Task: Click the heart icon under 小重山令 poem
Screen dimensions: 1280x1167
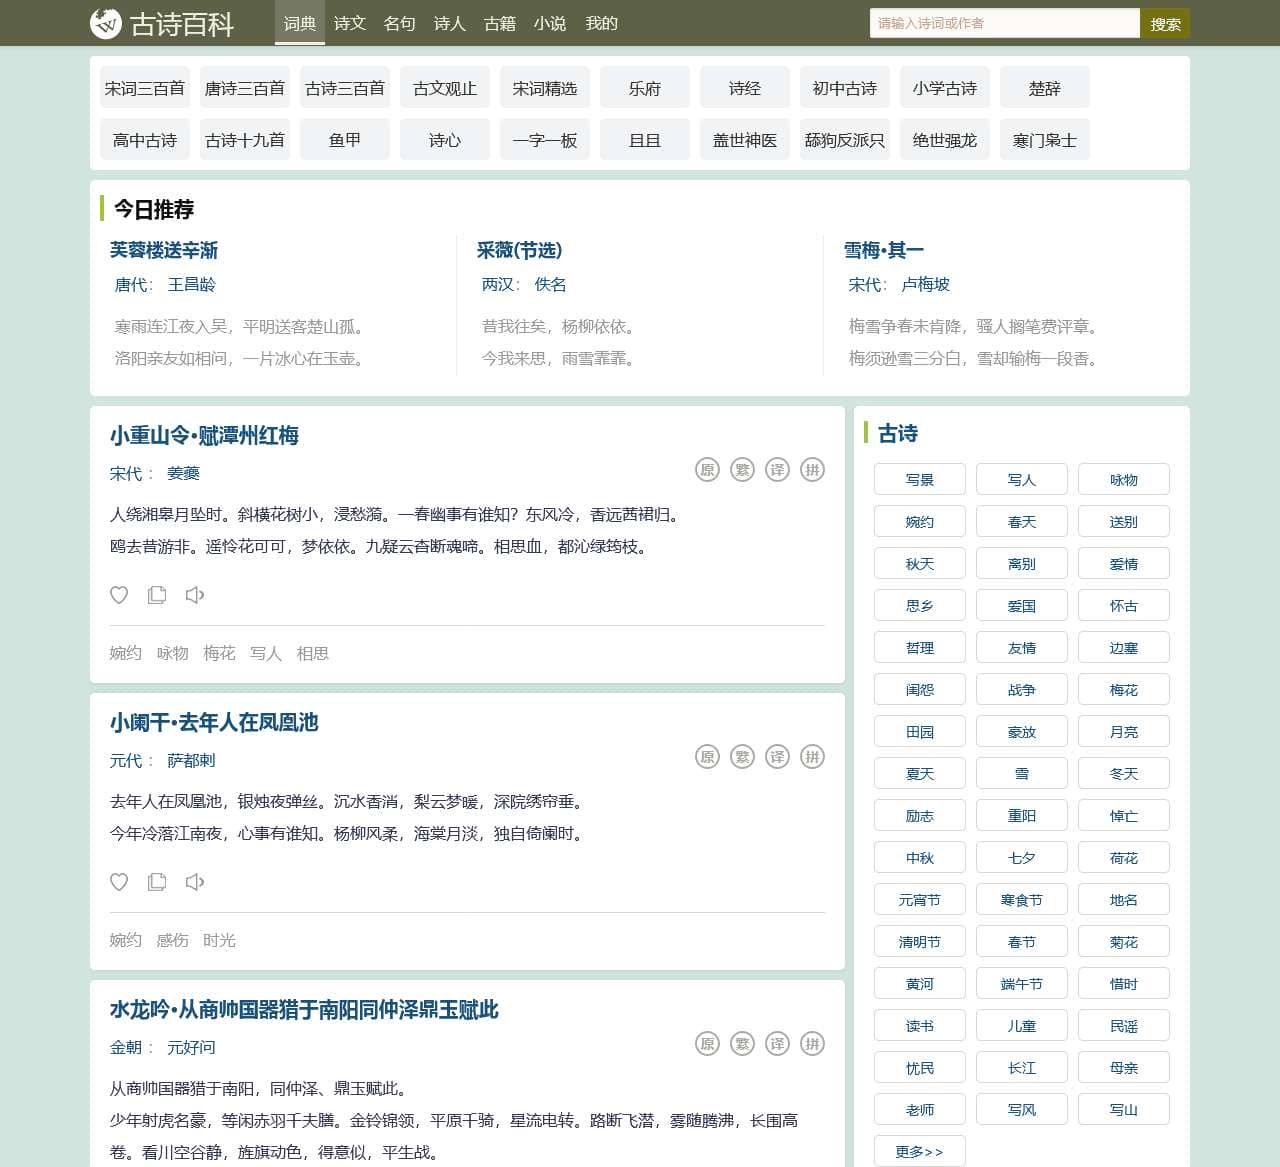Action: 119,595
